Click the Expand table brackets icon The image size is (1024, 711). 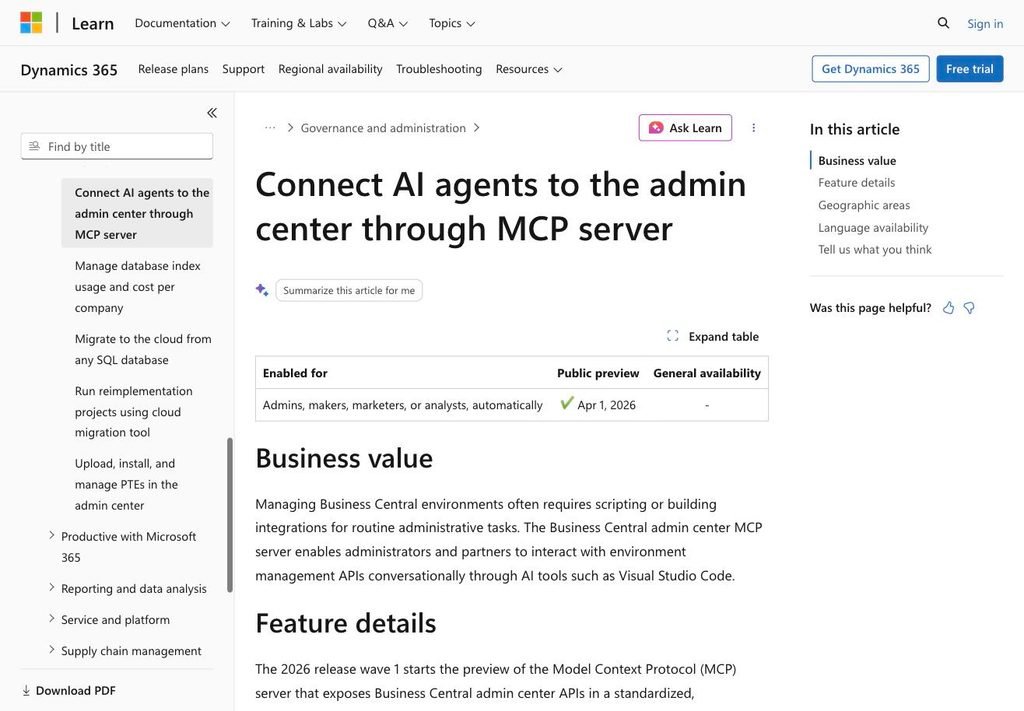click(673, 336)
